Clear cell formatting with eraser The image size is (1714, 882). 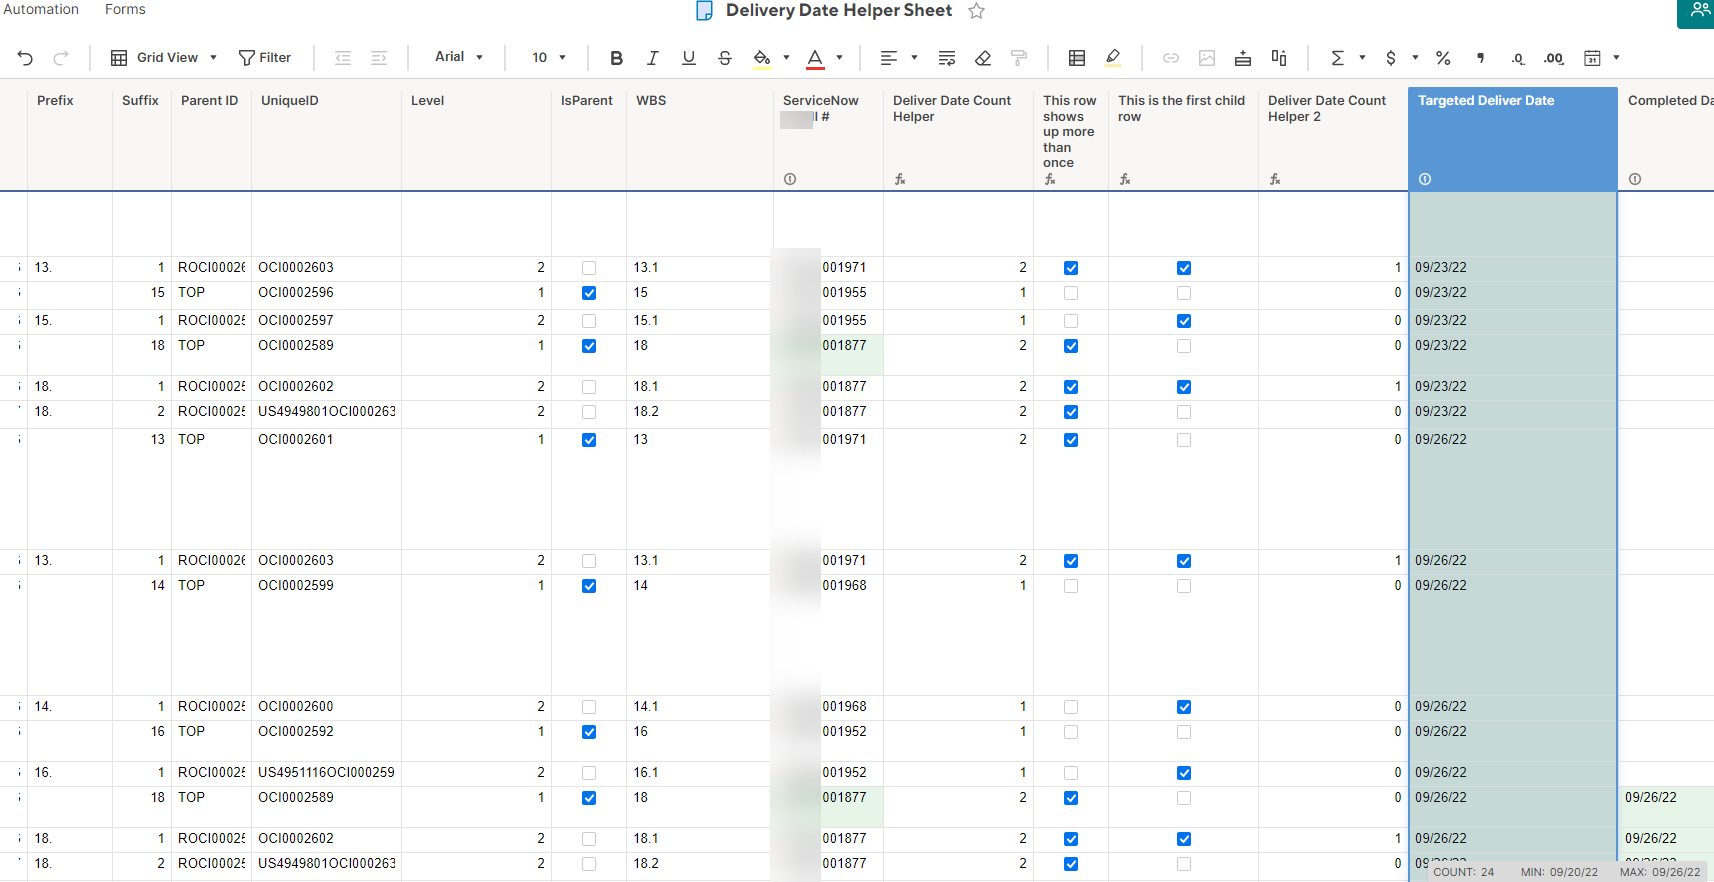pos(983,58)
